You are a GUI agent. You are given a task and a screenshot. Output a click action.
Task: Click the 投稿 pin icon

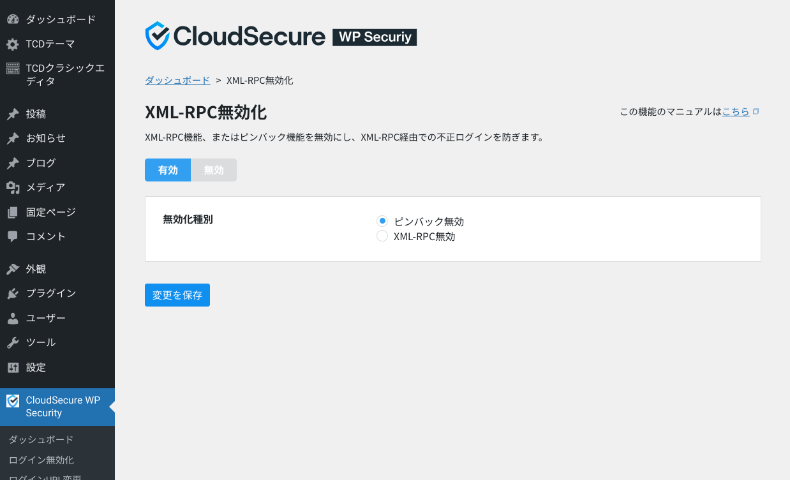point(13,114)
